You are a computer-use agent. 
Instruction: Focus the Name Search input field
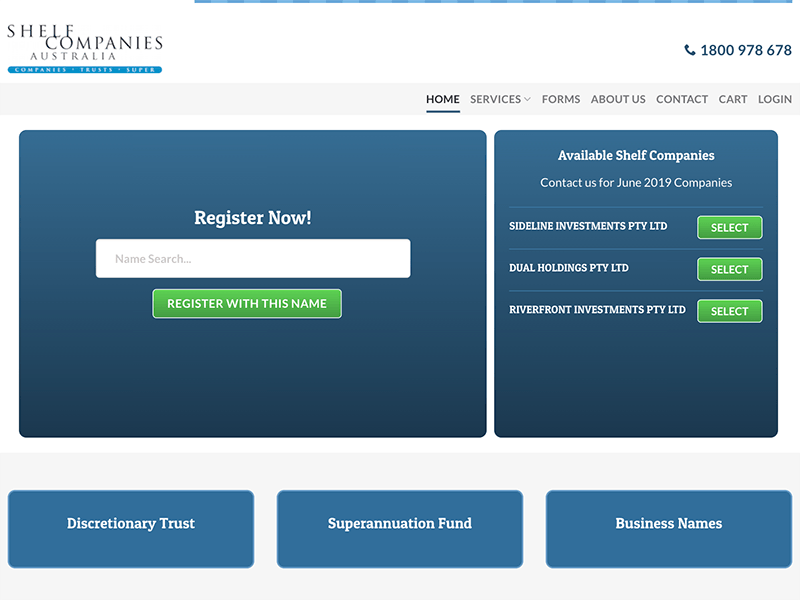click(x=253, y=259)
